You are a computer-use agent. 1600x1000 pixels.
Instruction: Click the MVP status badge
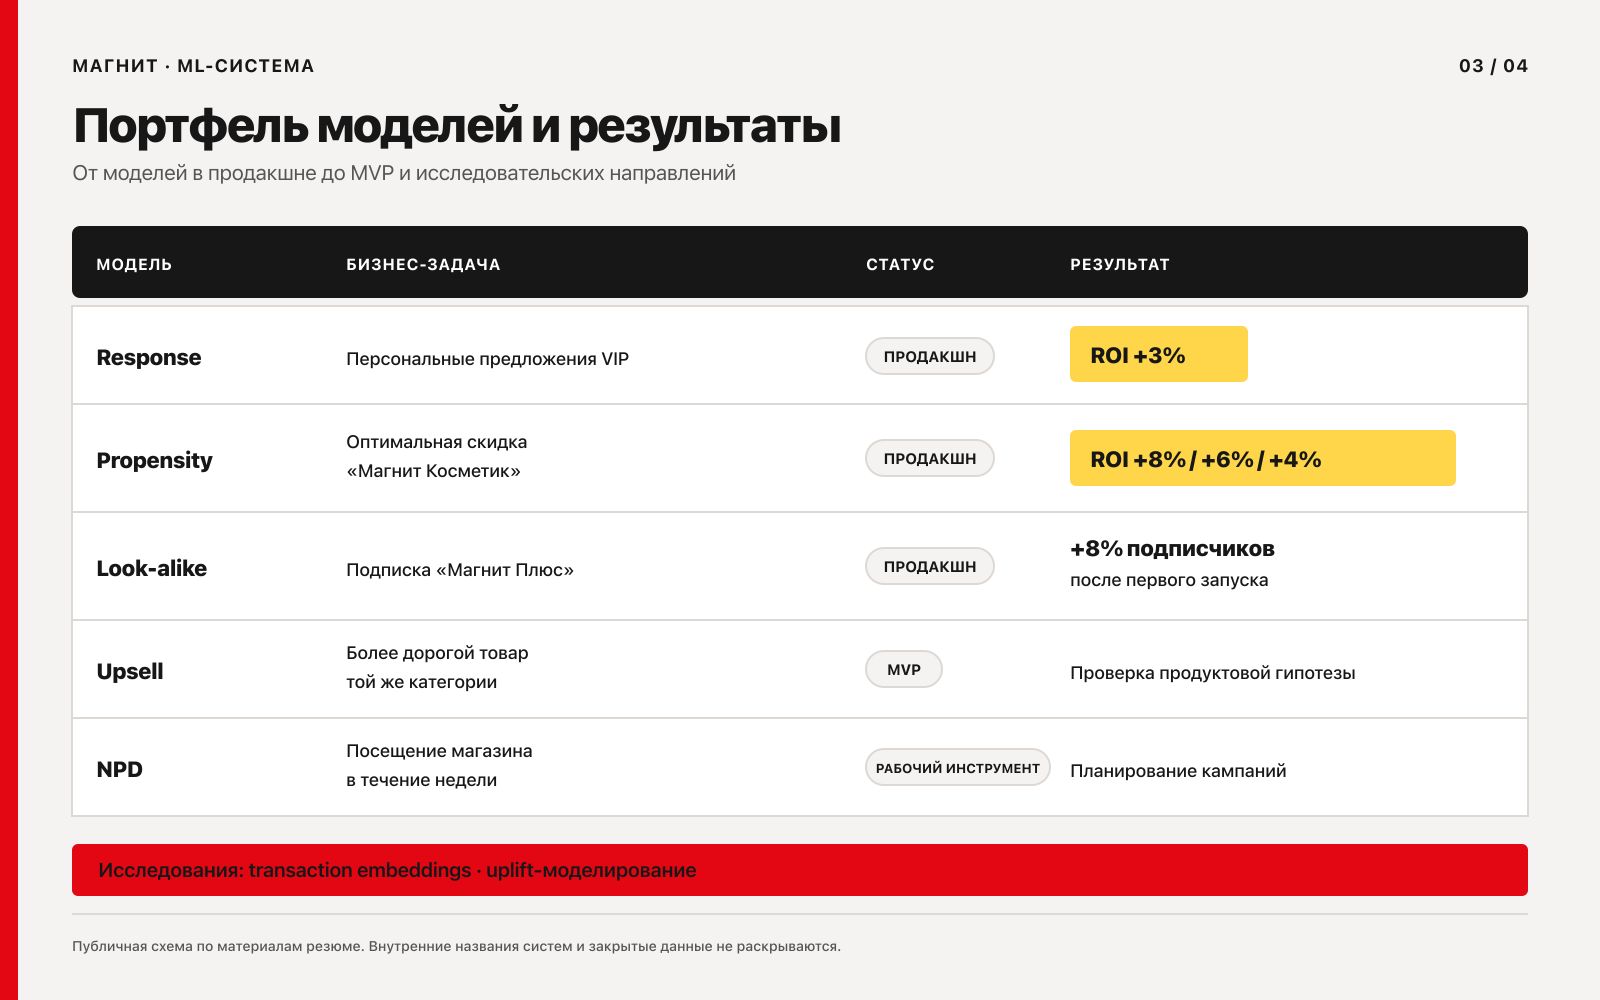pyautogui.click(x=904, y=669)
